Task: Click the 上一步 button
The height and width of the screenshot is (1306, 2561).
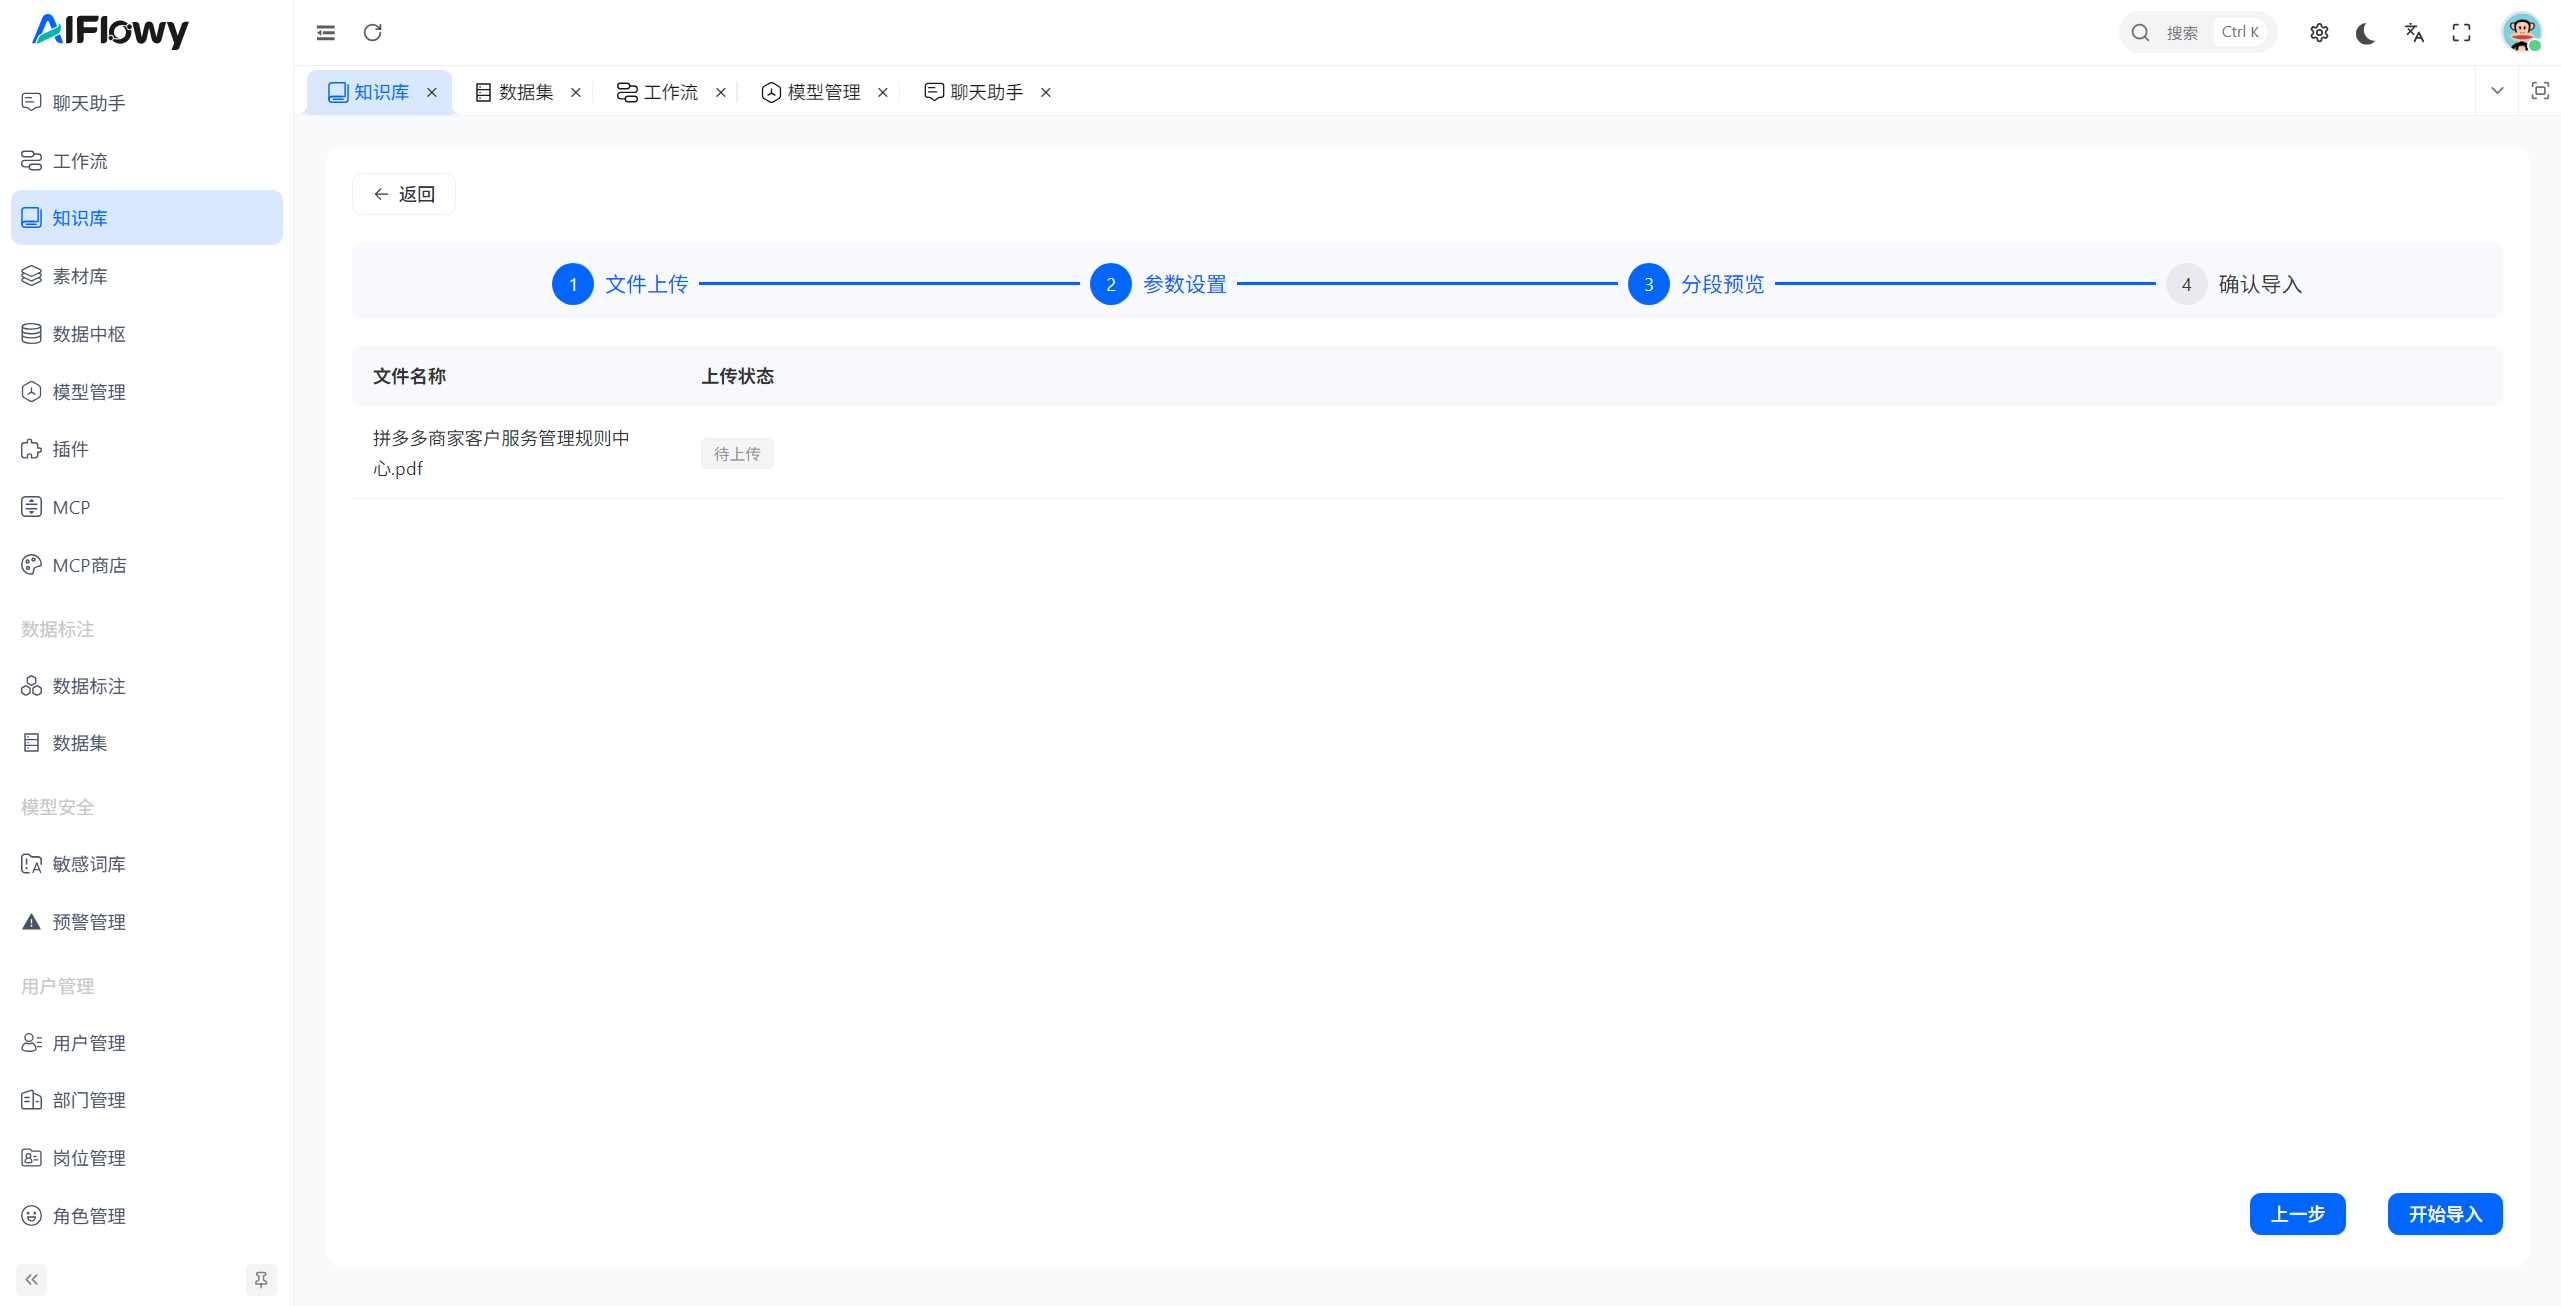Action: tap(2297, 1214)
